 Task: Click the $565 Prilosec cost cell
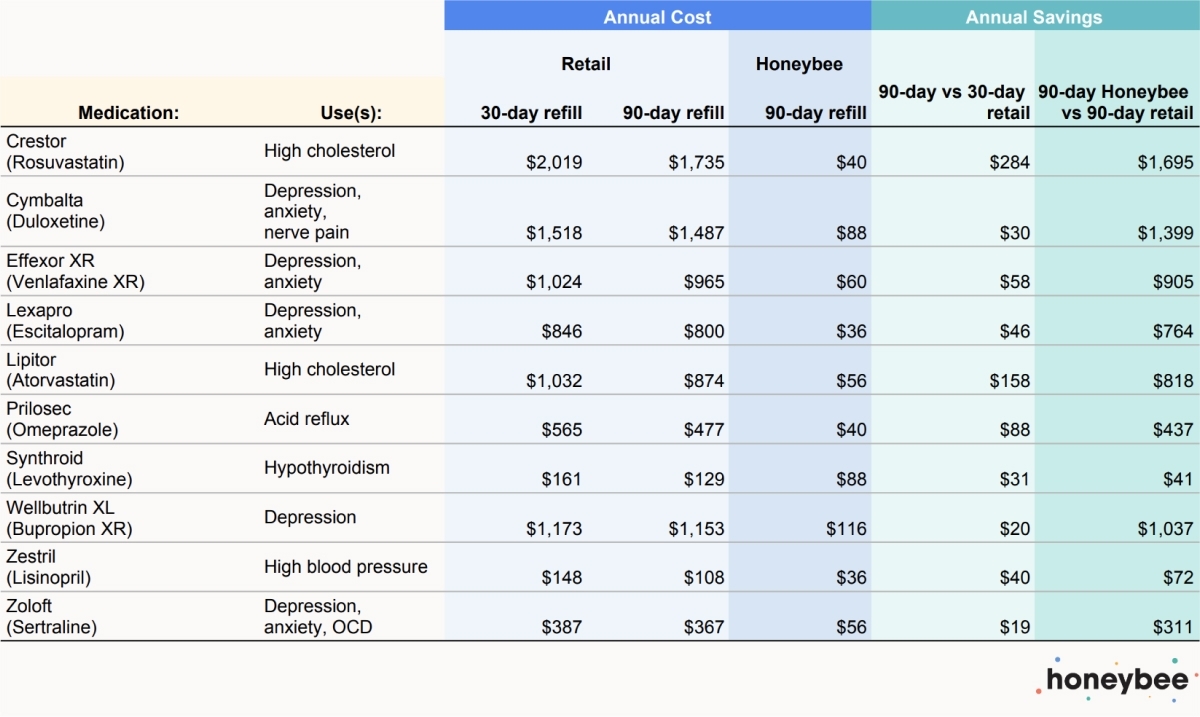click(x=560, y=430)
